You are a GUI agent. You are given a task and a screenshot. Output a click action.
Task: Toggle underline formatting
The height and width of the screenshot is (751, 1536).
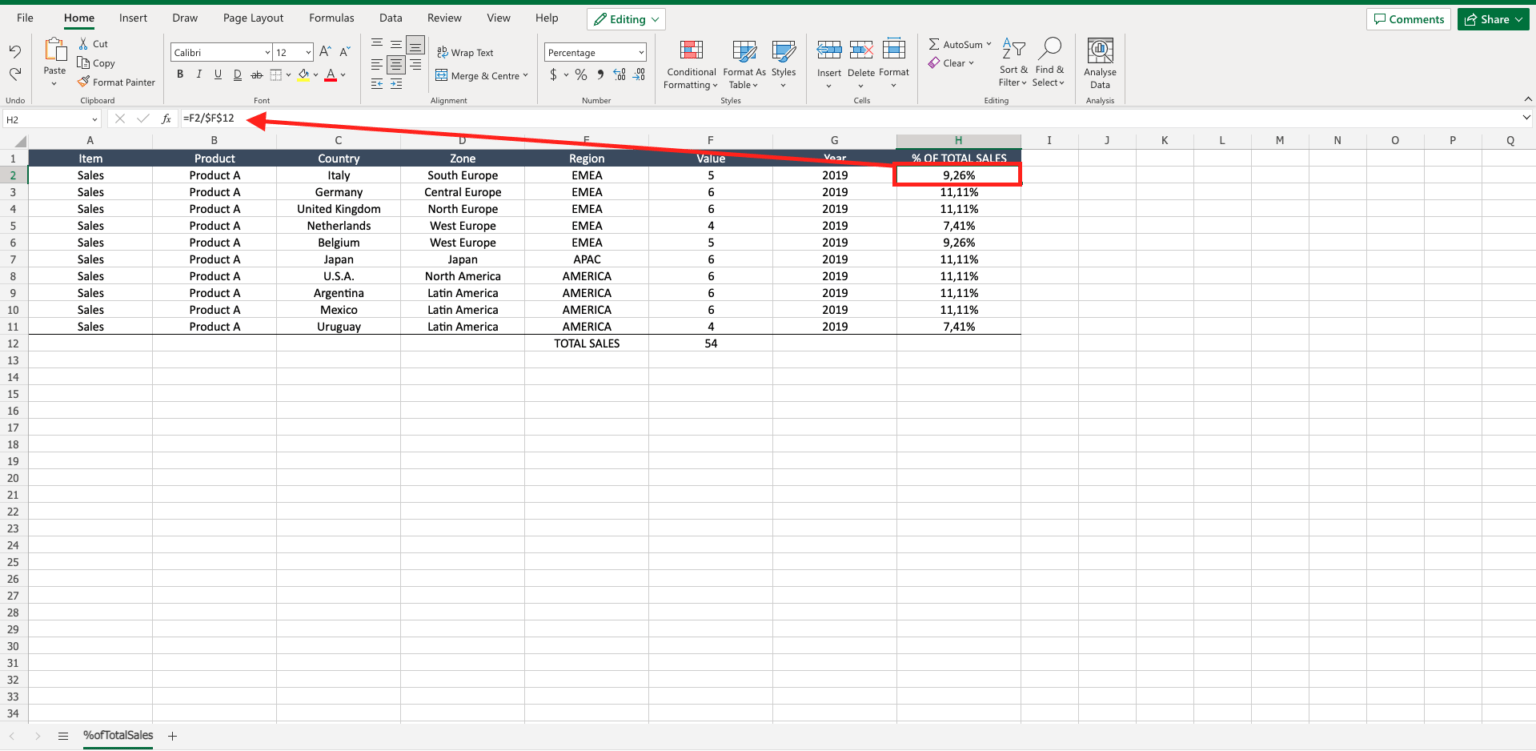(x=217, y=73)
